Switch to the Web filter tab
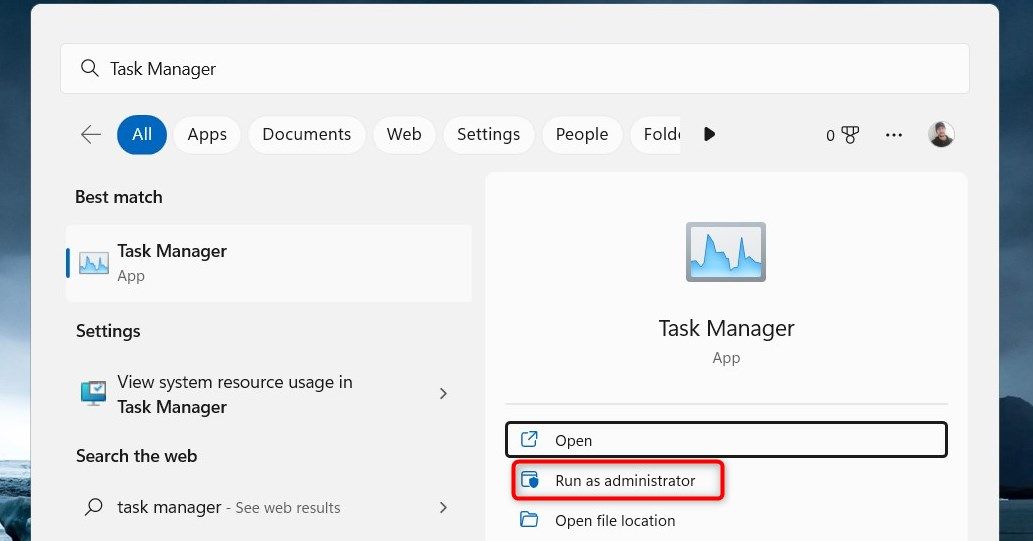The width and height of the screenshot is (1033, 541). tap(404, 134)
